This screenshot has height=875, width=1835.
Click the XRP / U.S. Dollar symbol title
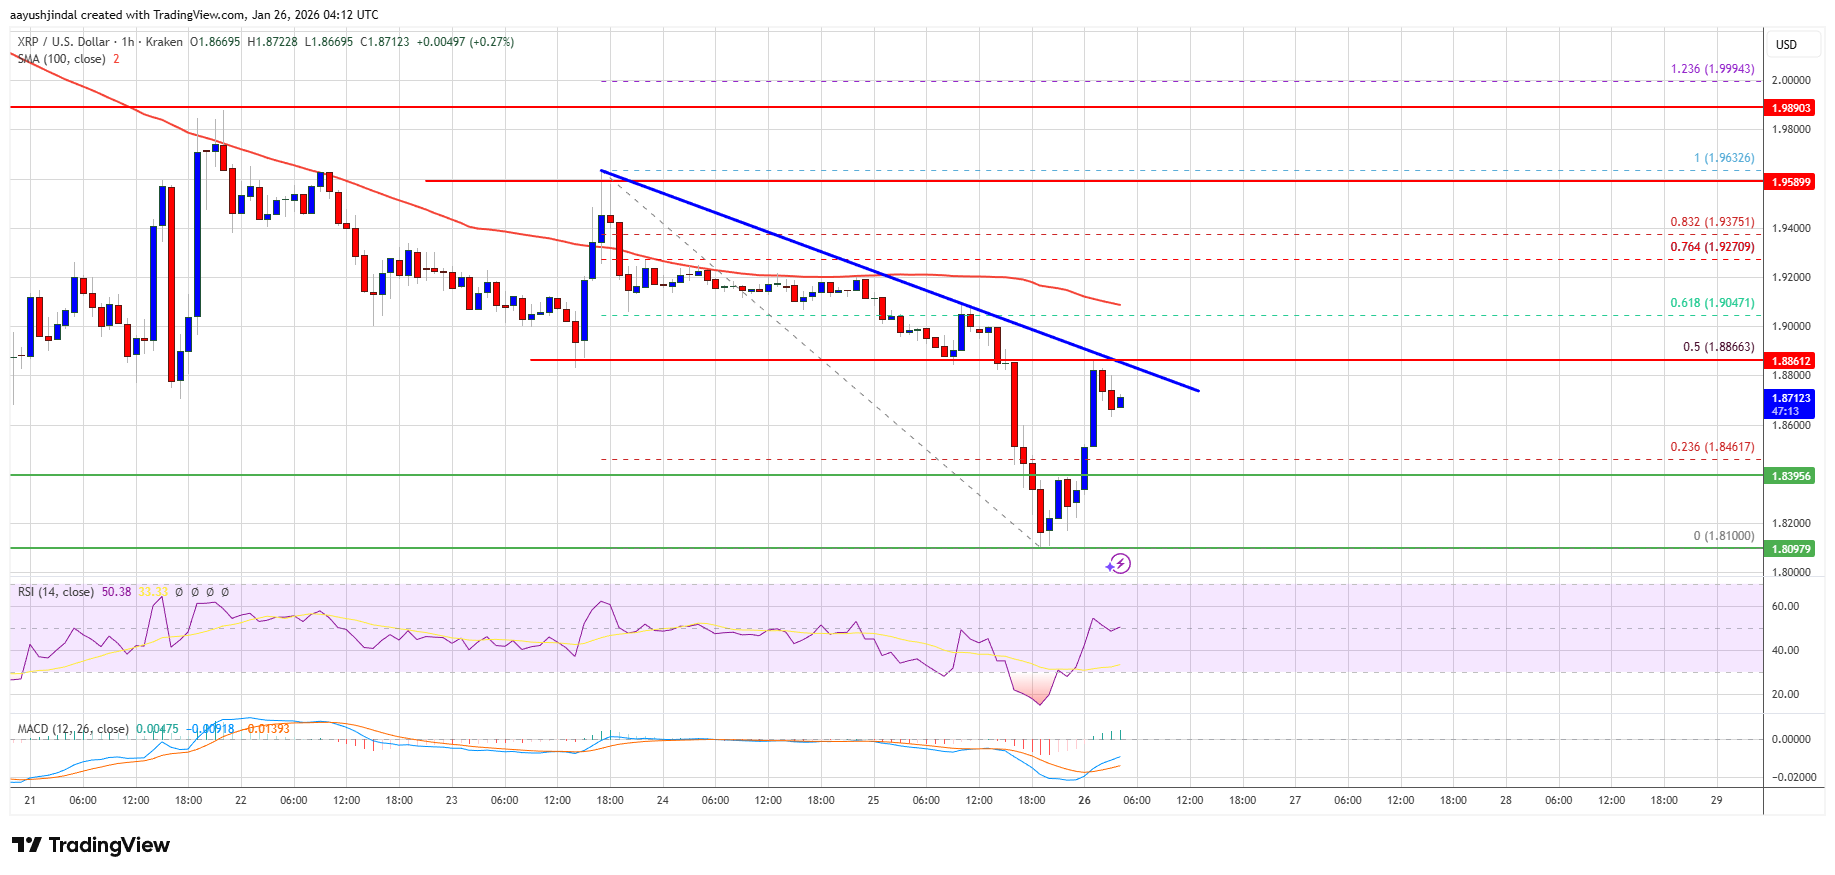tap(63, 42)
